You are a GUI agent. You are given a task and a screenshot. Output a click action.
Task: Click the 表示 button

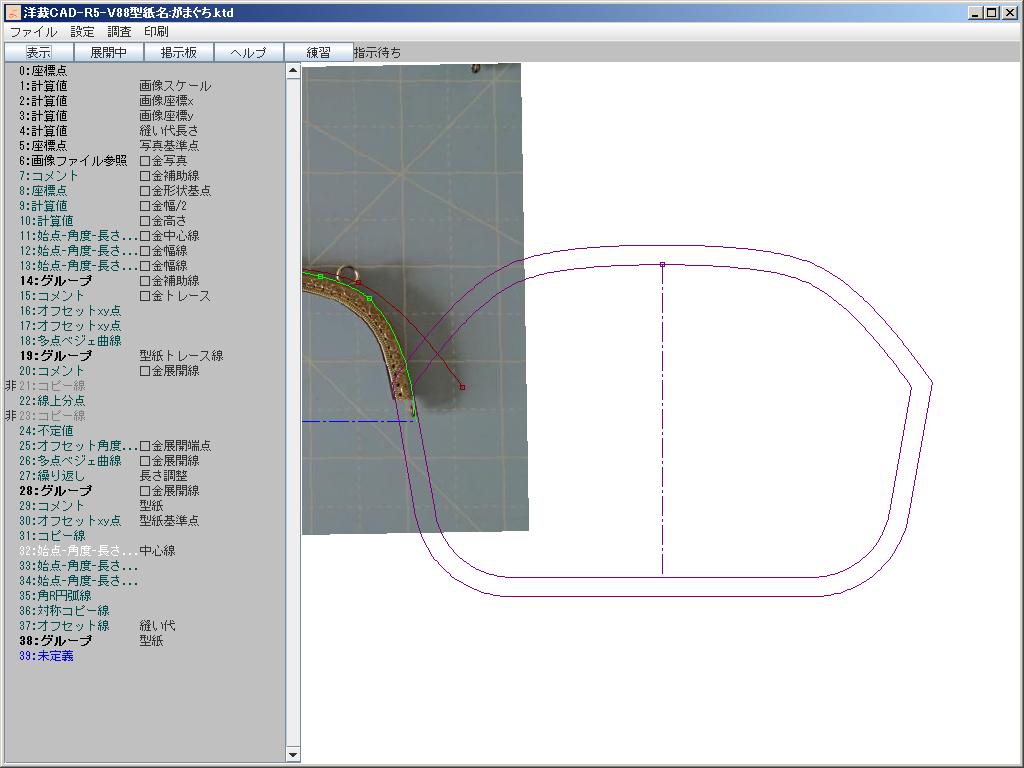(39, 52)
